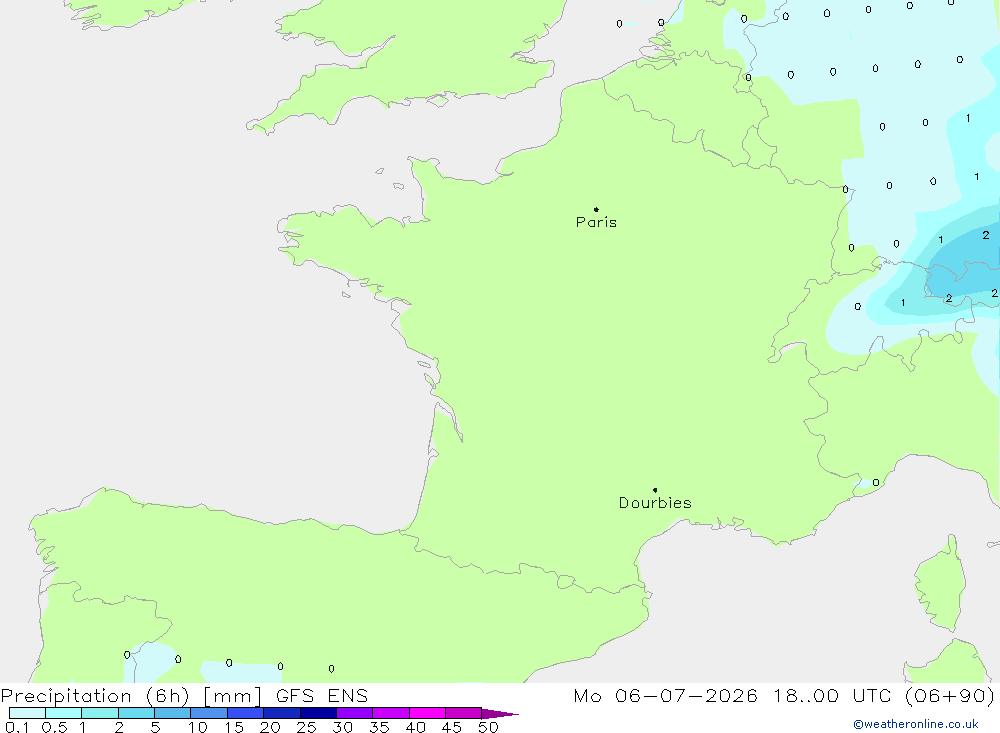Pick the 40–45 mm magenta legend swatch
Image resolution: width=1000 pixels, height=733 pixels.
click(x=427, y=713)
